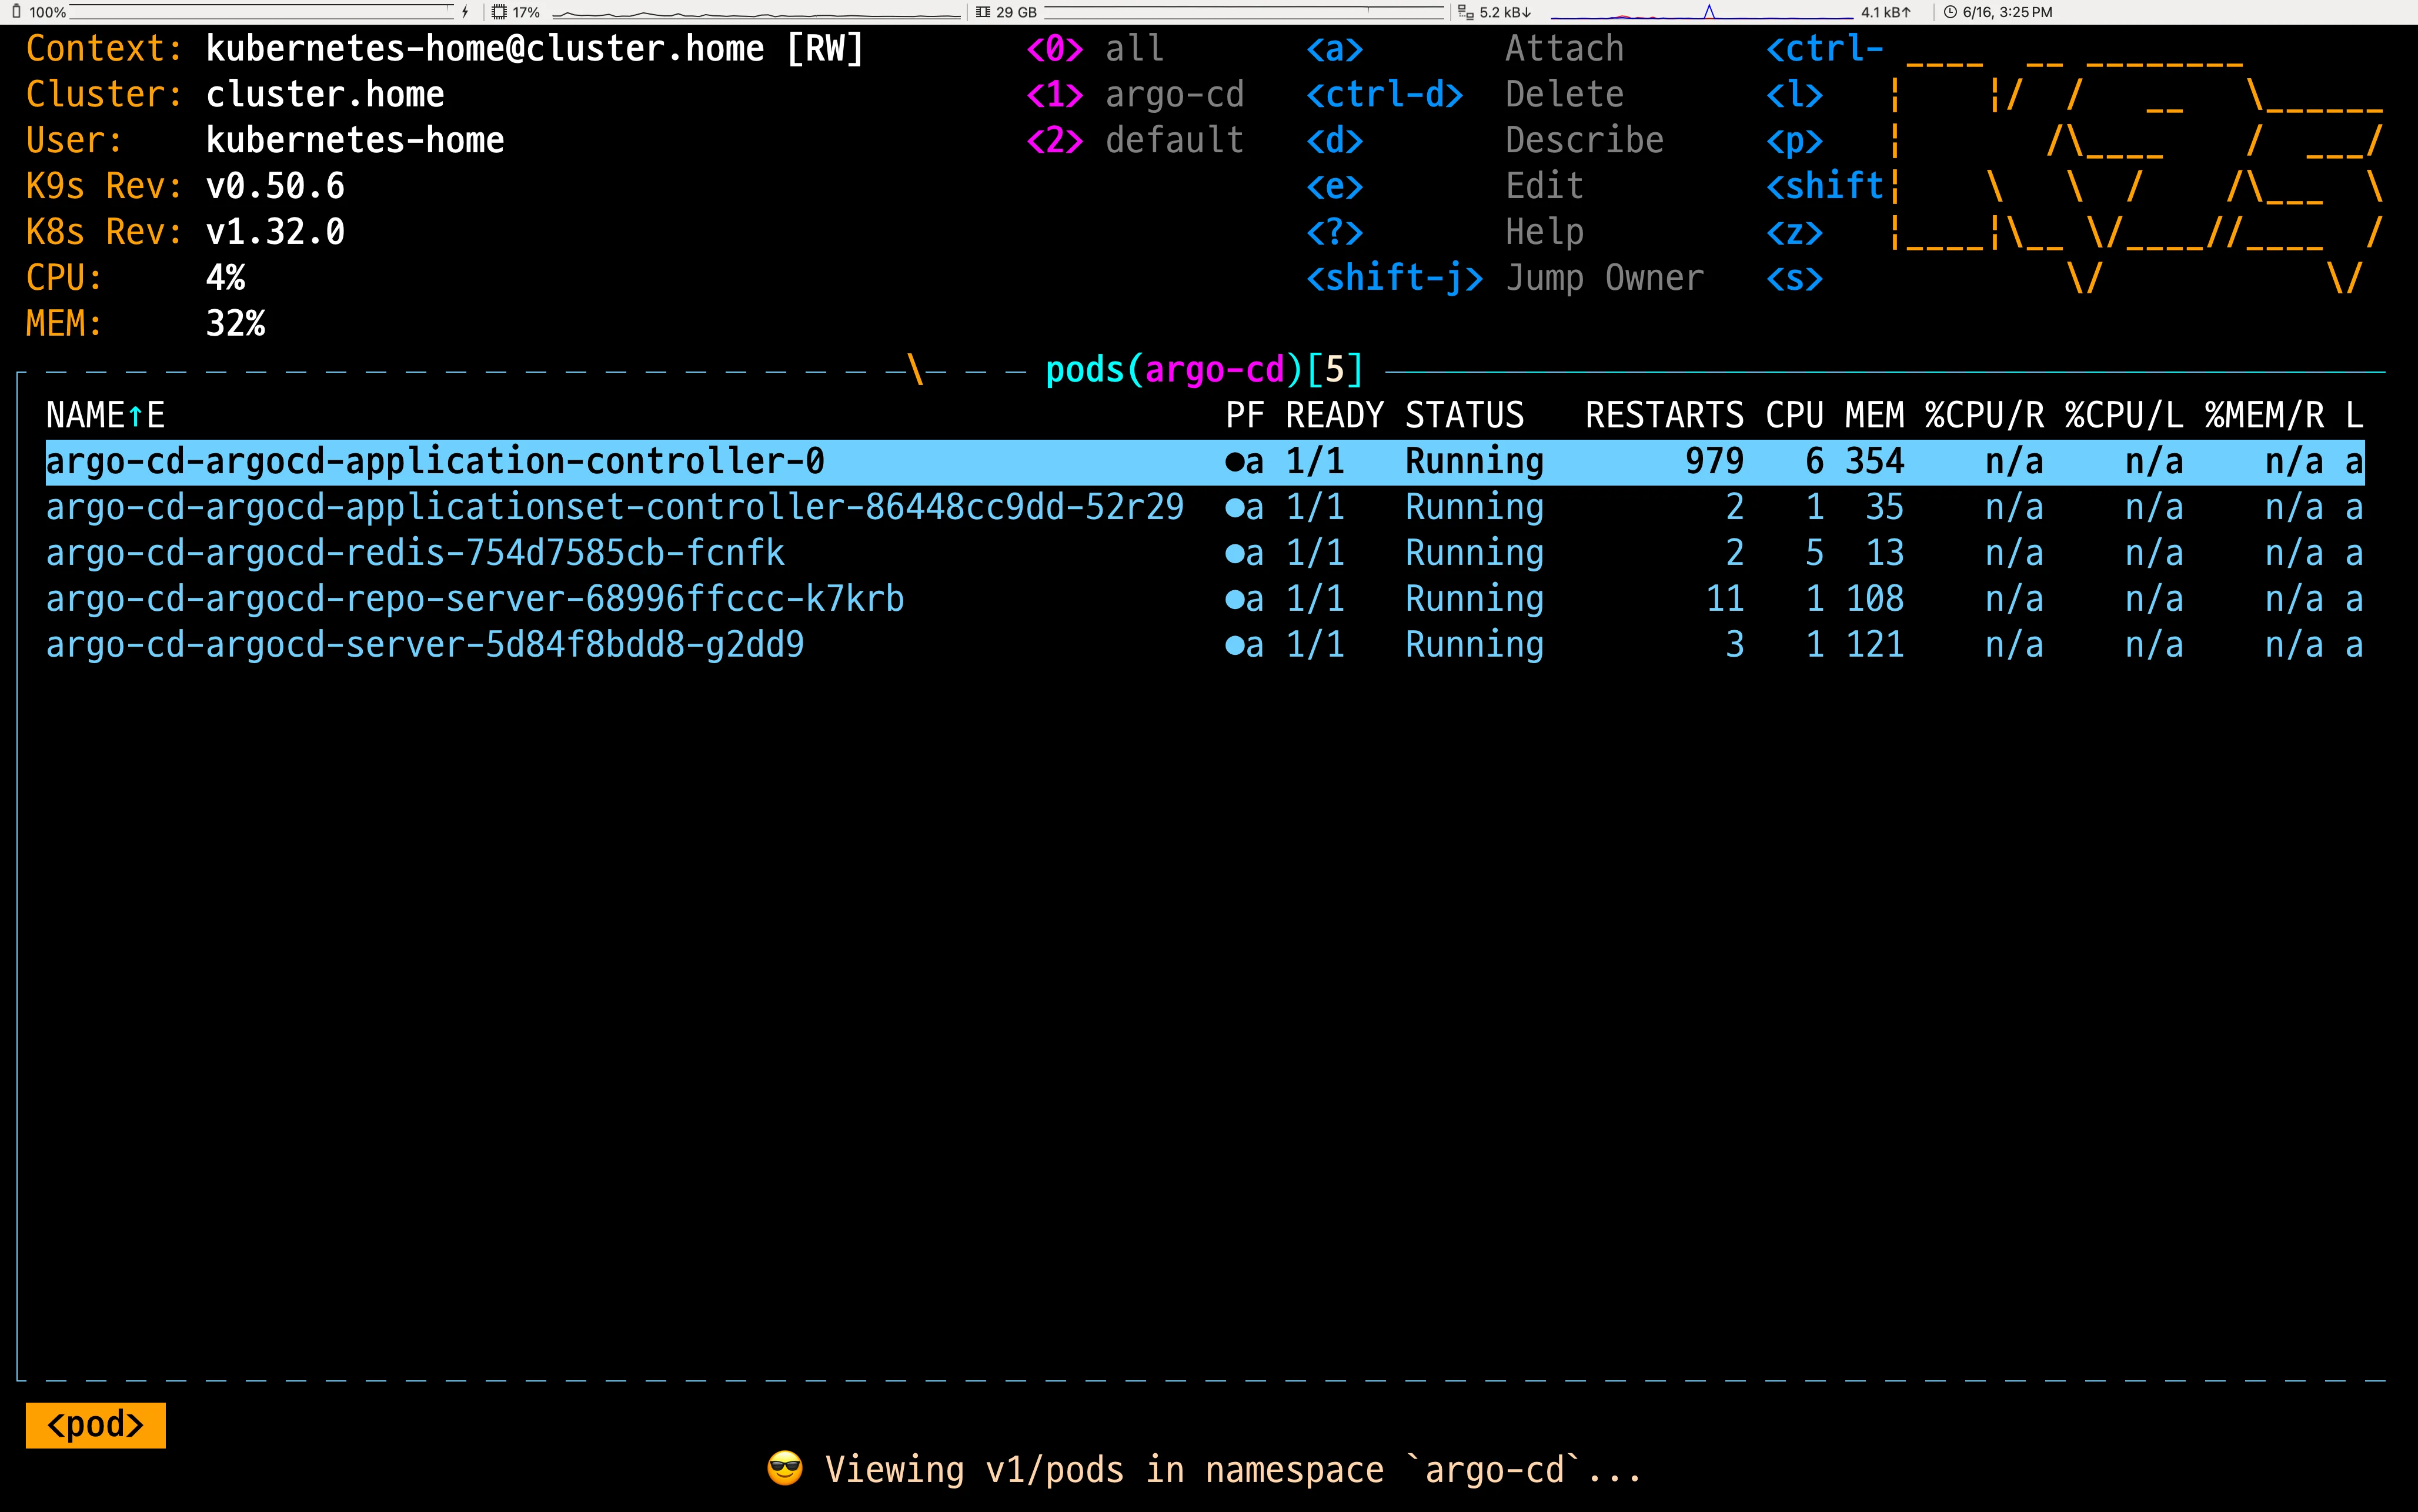Select the argocd-repo-server pod row
This screenshot has width=2418, height=1512.
coord(475,600)
